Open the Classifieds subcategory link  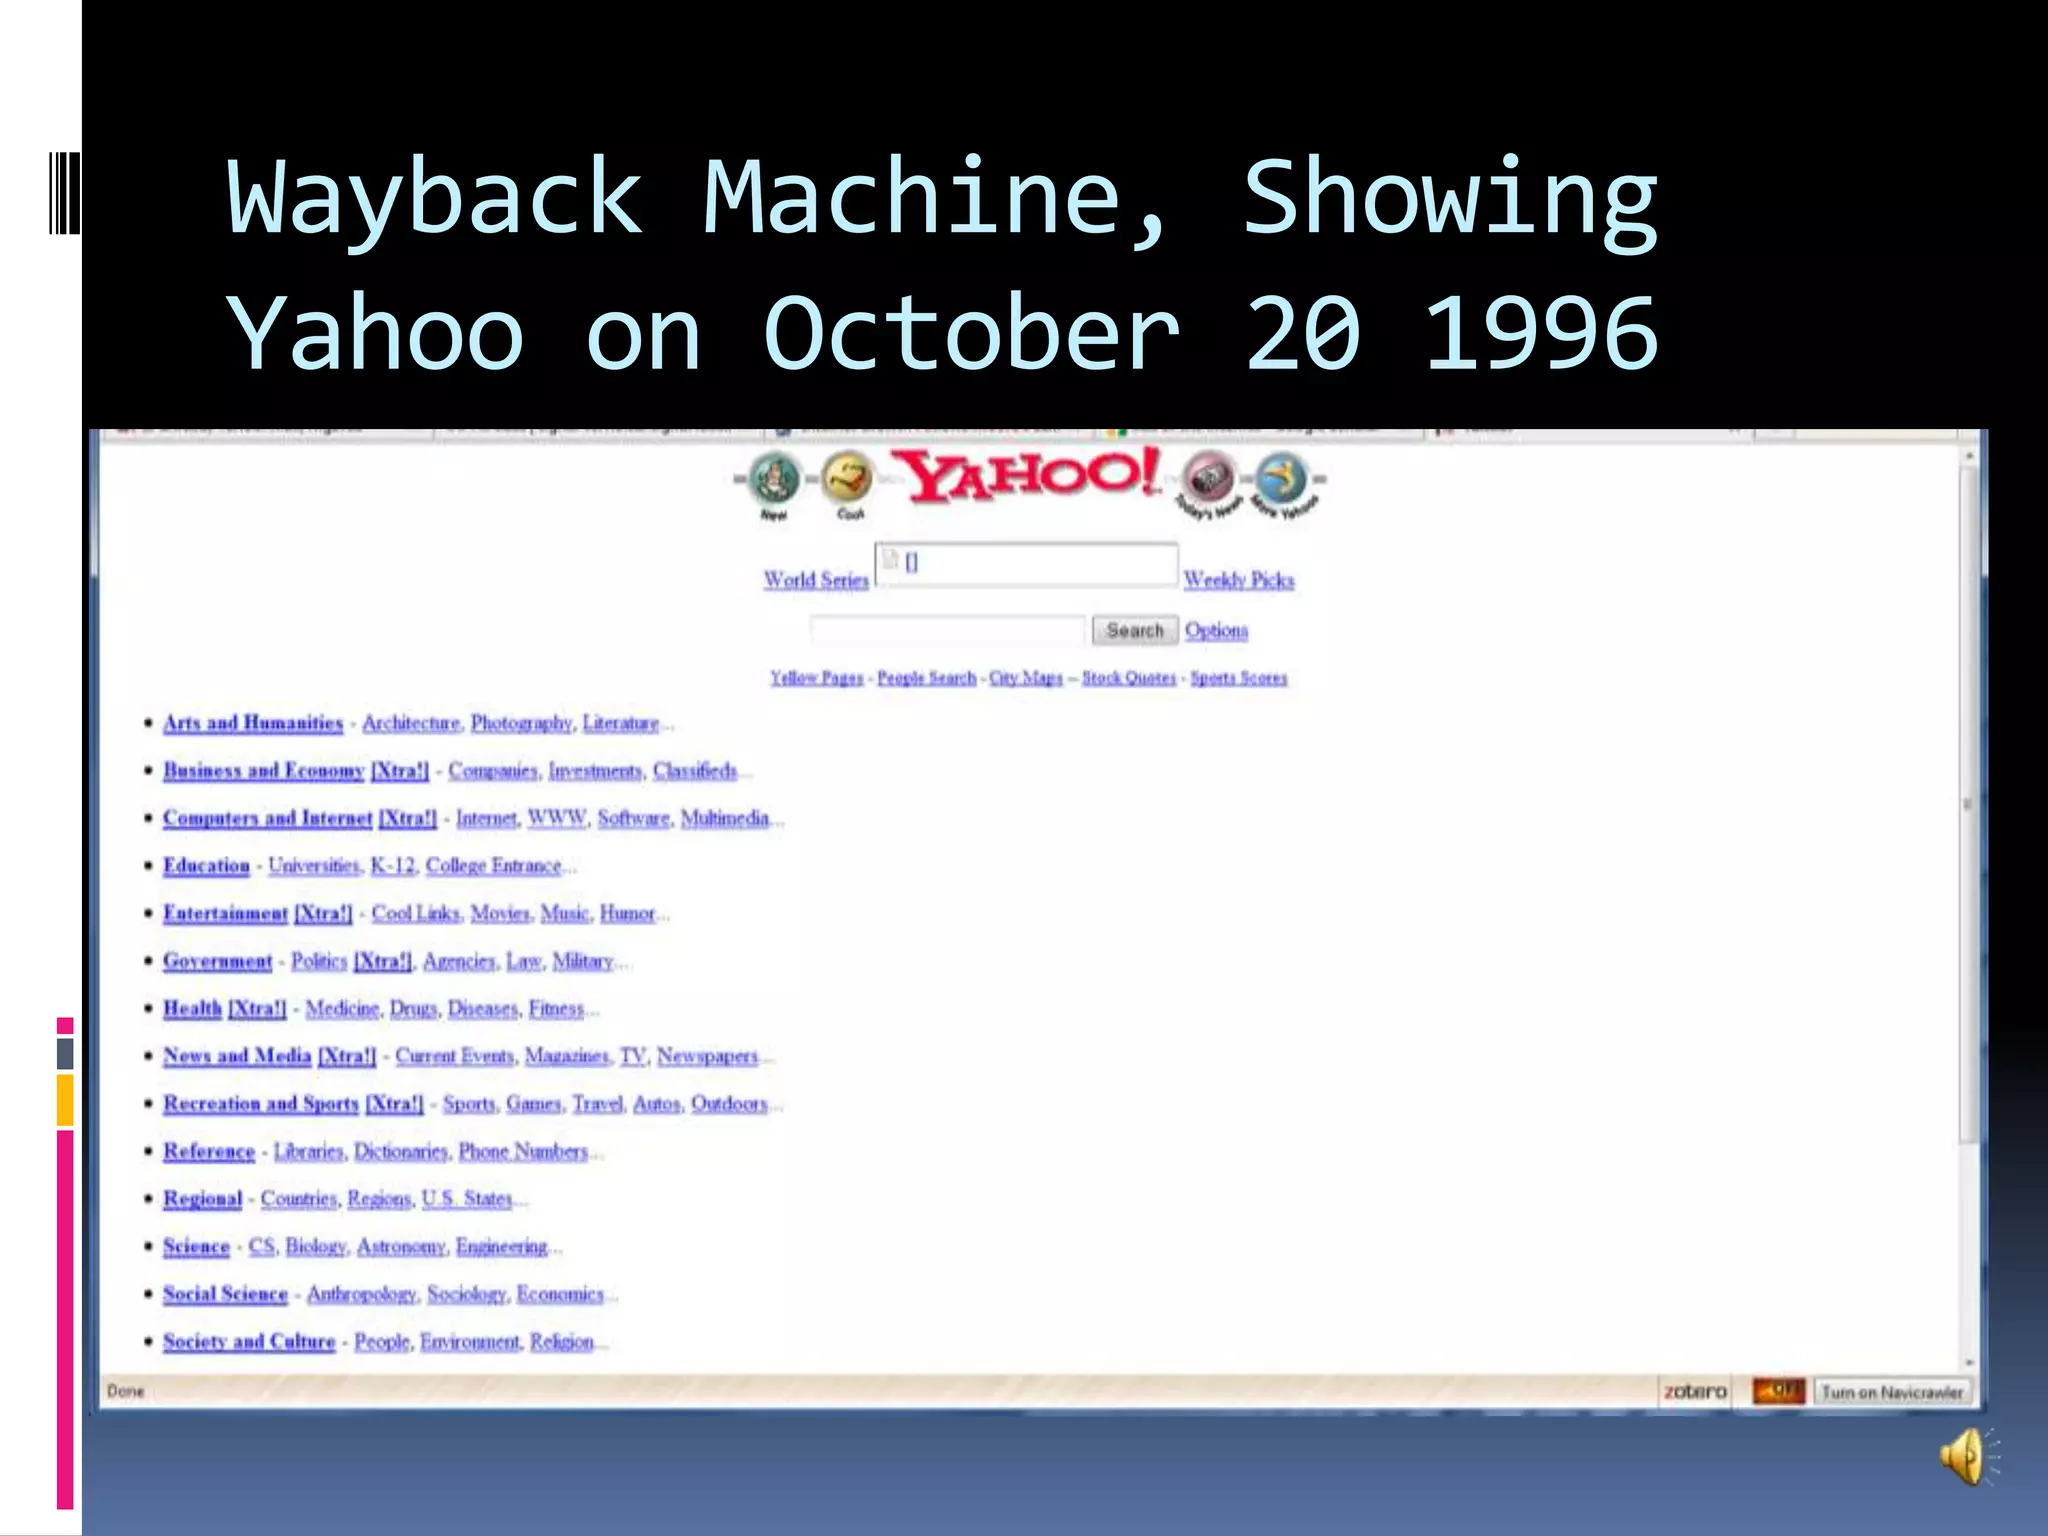[x=695, y=770]
